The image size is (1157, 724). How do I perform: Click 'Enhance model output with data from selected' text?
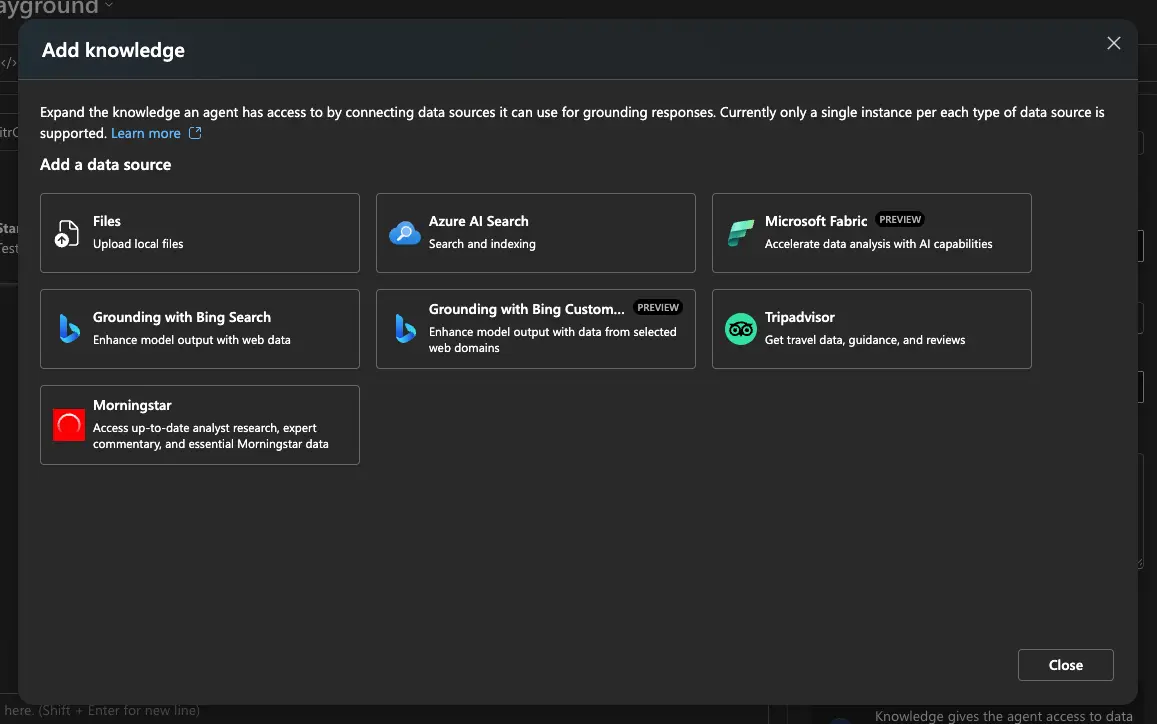[x=553, y=332]
